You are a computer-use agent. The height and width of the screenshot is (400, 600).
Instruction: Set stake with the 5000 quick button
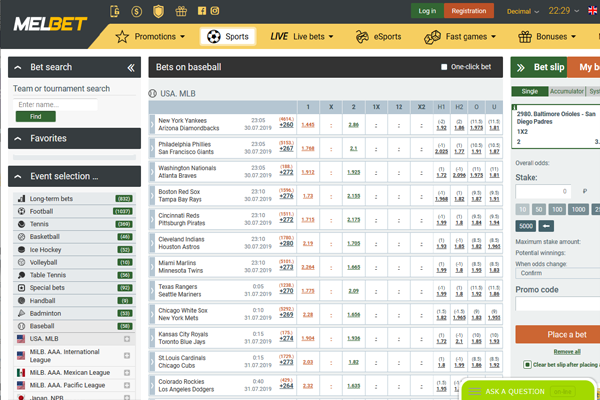(526, 226)
